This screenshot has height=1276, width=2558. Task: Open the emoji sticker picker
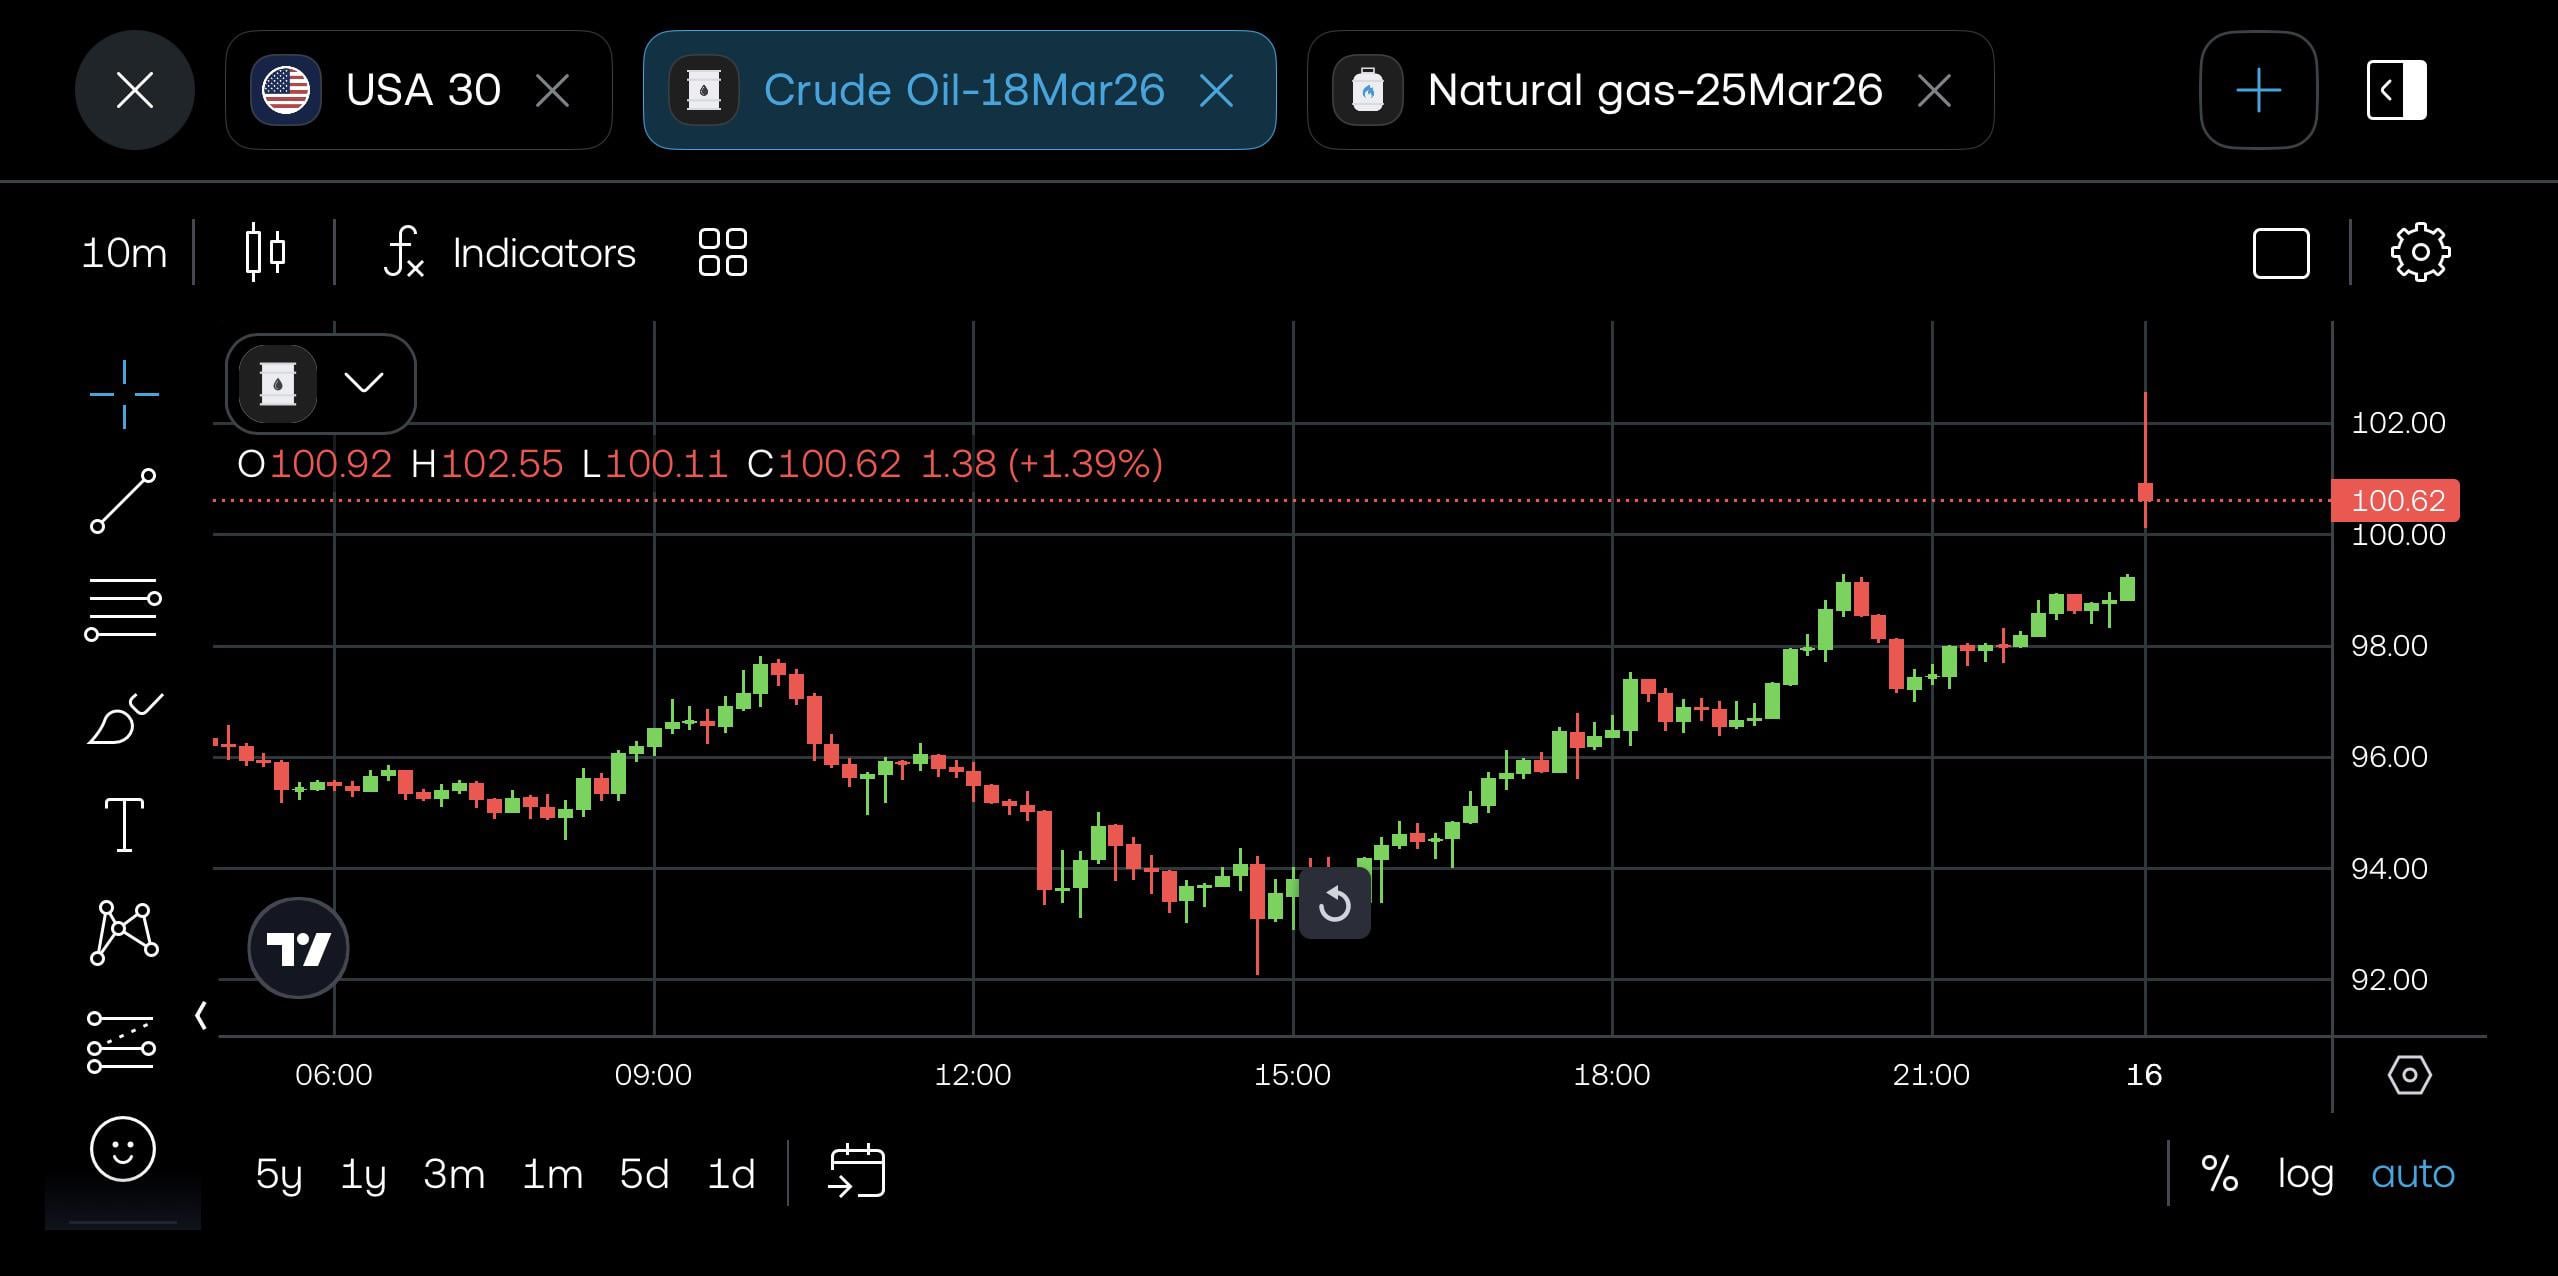click(123, 1149)
